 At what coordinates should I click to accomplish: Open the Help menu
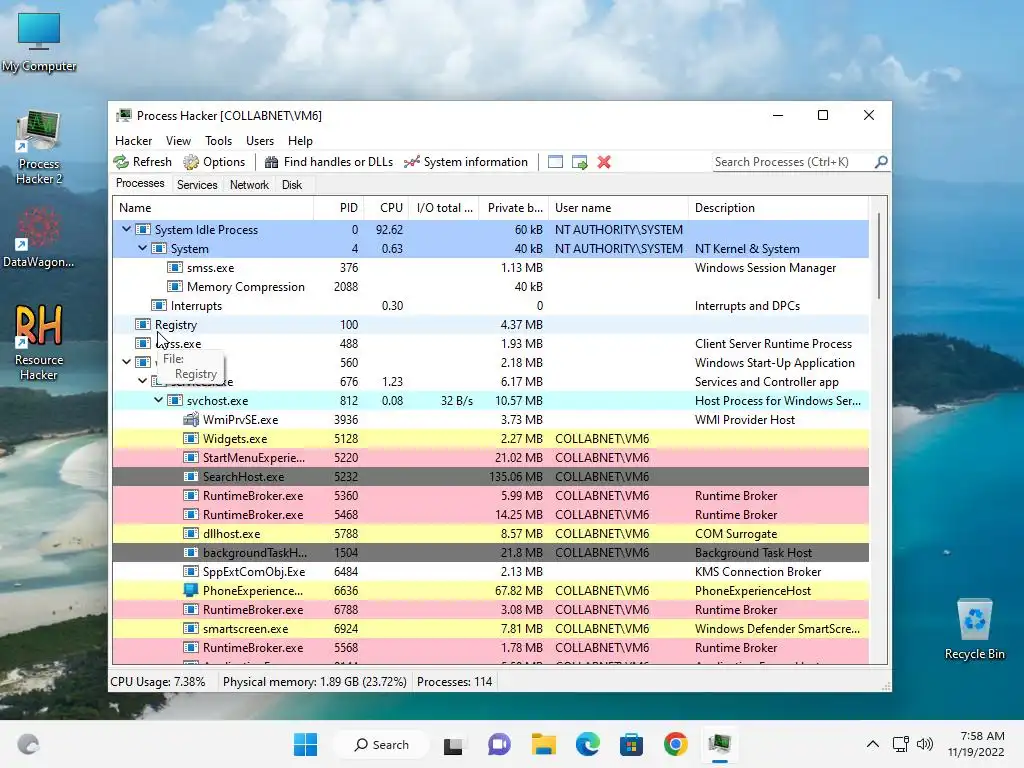click(x=300, y=141)
